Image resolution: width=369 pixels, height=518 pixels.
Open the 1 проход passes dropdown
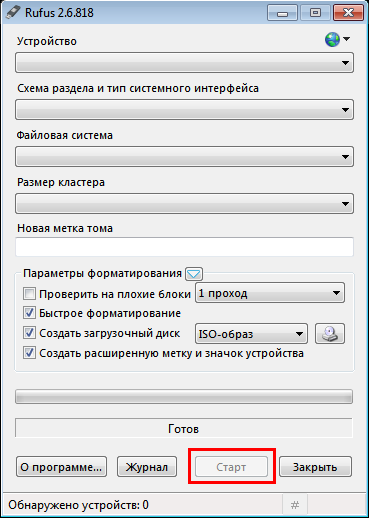(x=270, y=293)
